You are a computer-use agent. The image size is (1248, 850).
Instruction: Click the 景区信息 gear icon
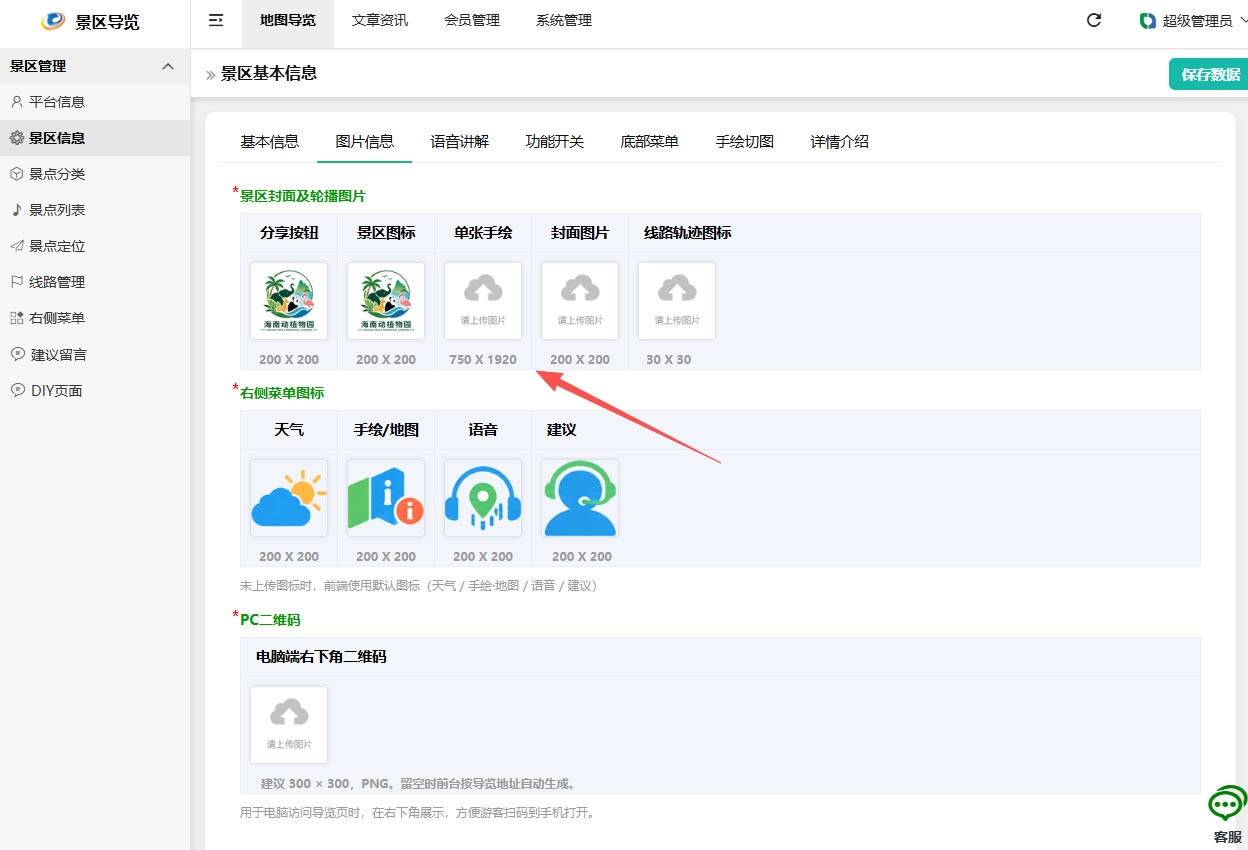pos(17,138)
